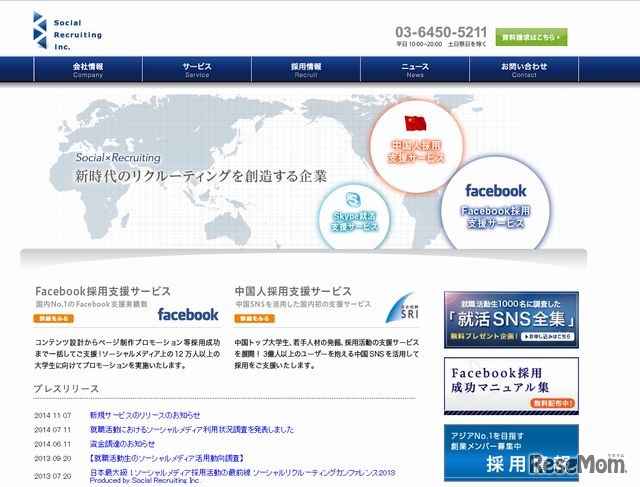
Task: Click the プレスリリース heading
Action: pos(66,389)
